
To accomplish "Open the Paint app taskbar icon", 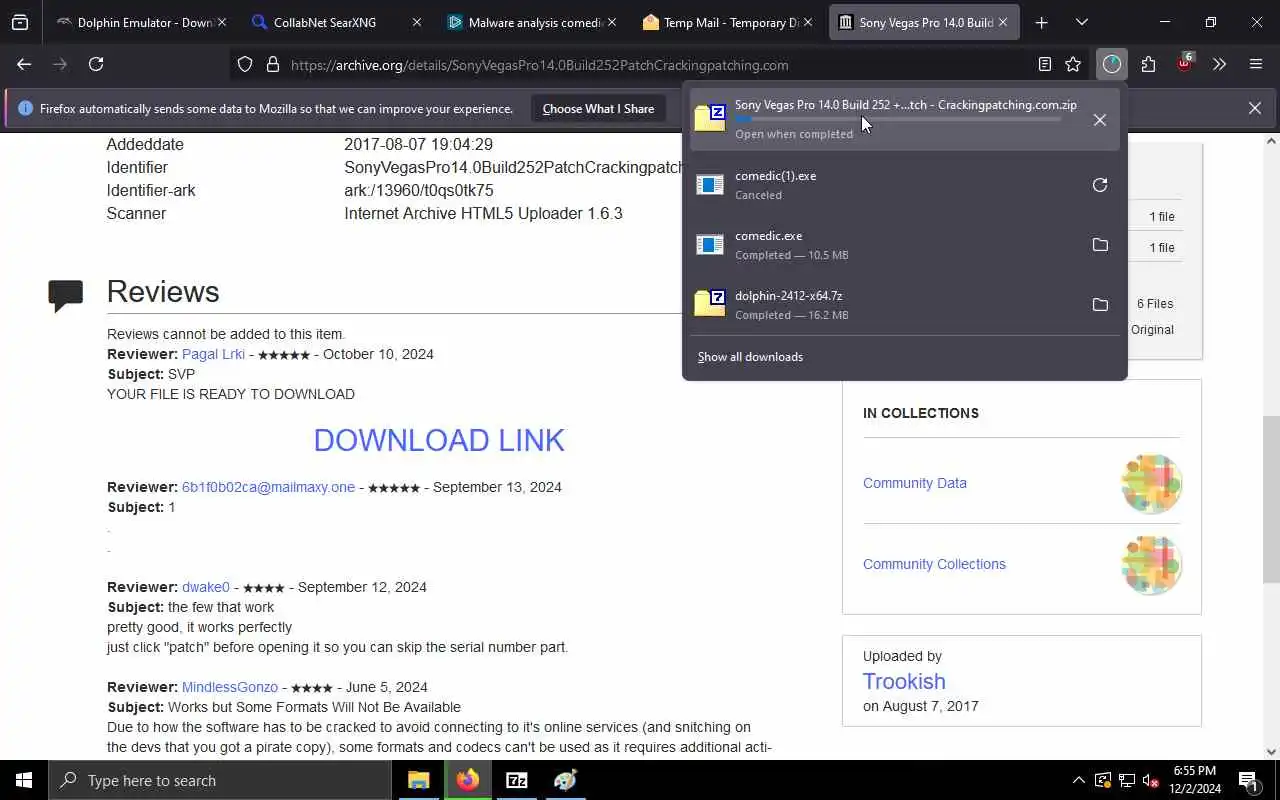I will pyautogui.click(x=566, y=780).
